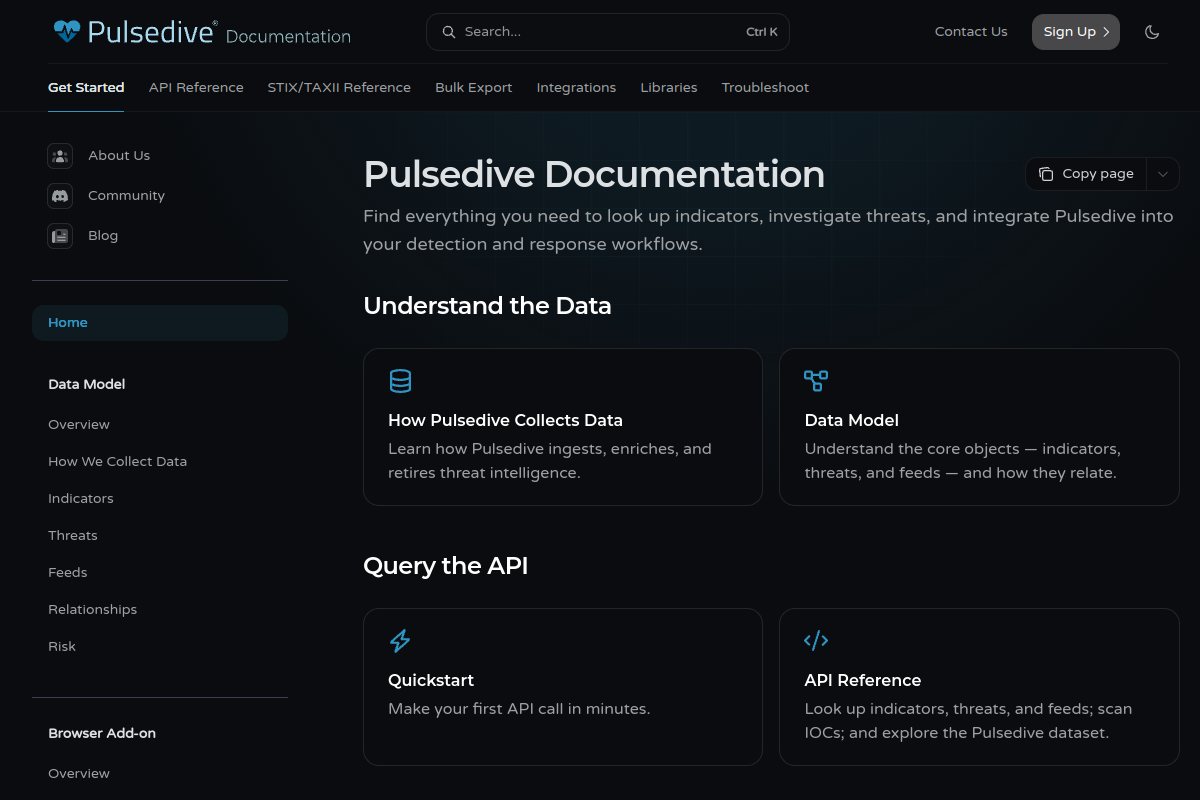This screenshot has width=1200, height=800.
Task: Click the magnifier icon in search bar
Action: tap(449, 32)
